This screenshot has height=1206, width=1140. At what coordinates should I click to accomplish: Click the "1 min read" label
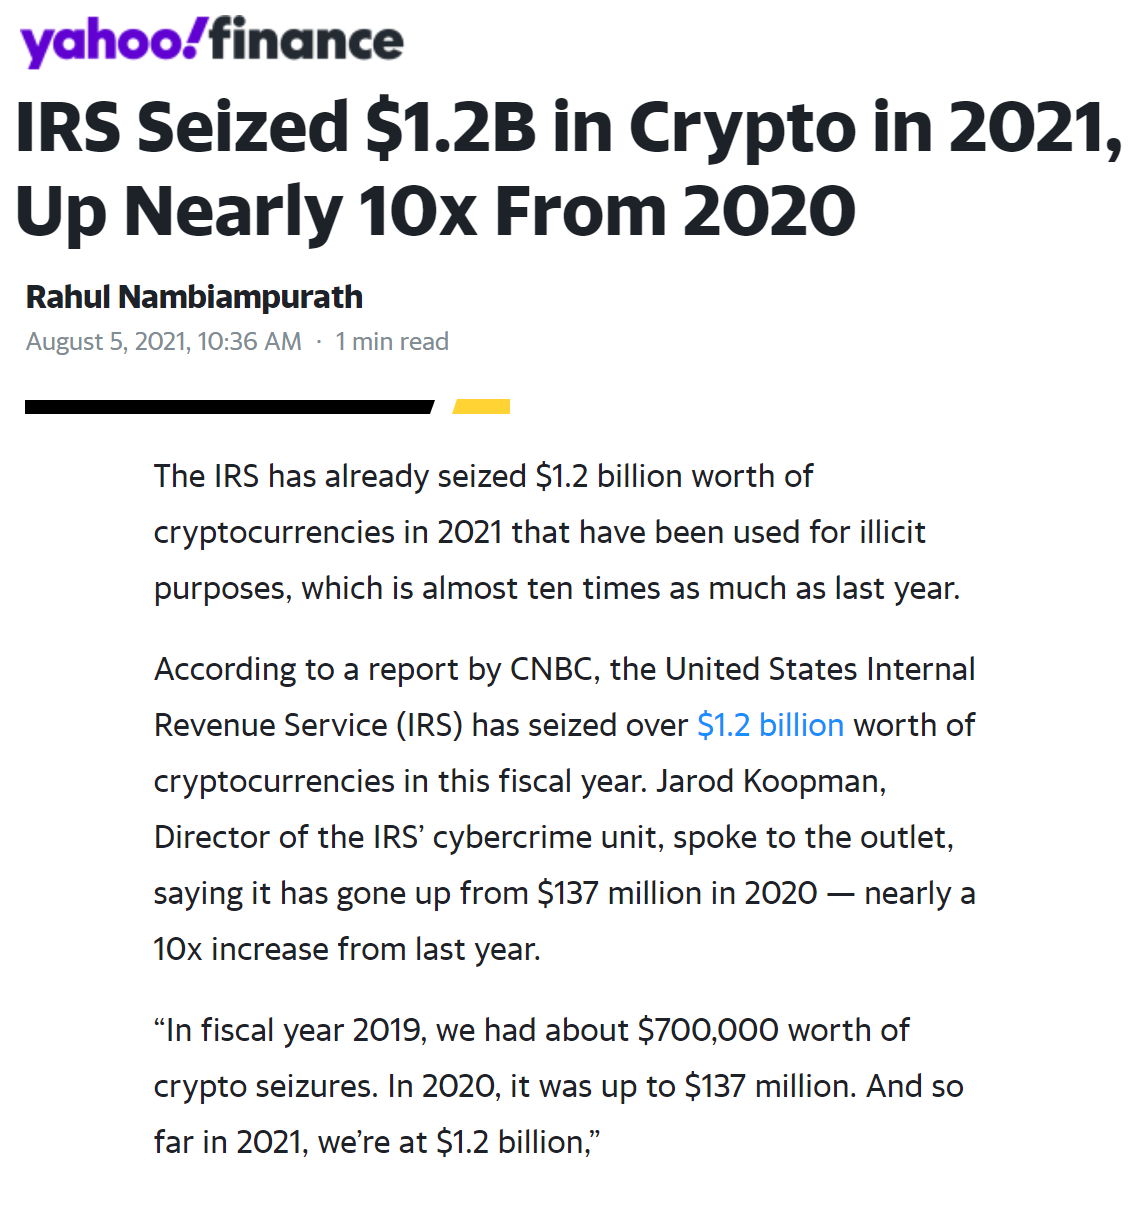click(x=392, y=342)
